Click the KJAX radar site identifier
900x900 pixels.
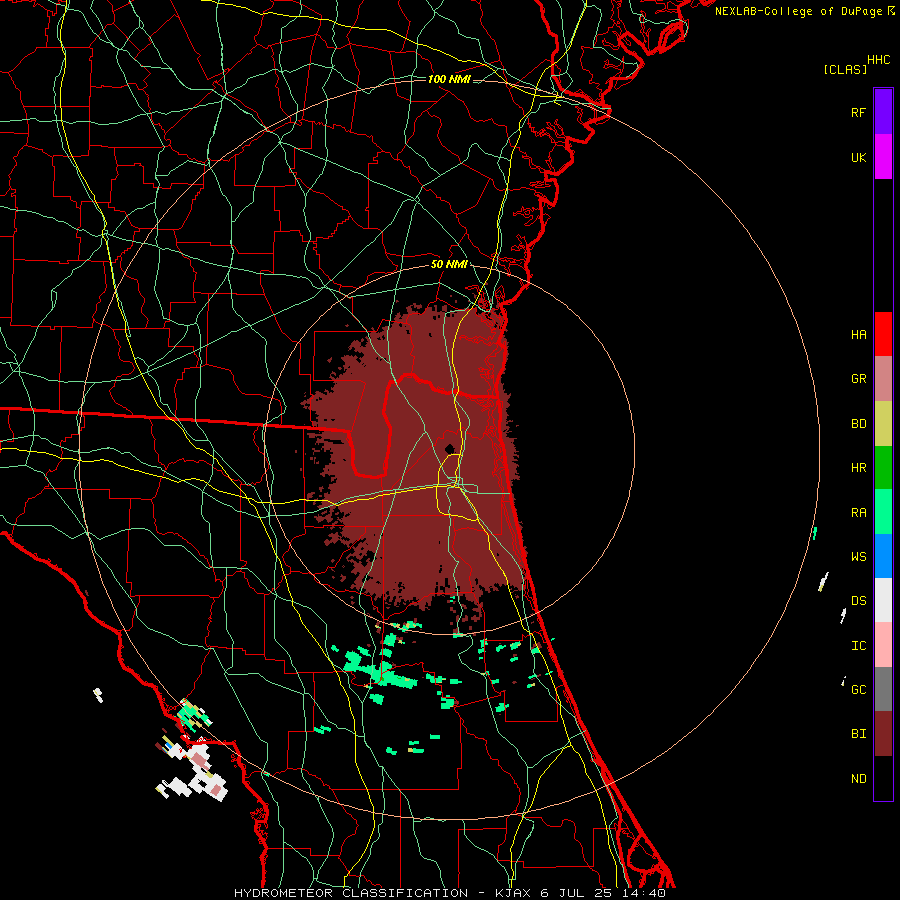(510, 893)
